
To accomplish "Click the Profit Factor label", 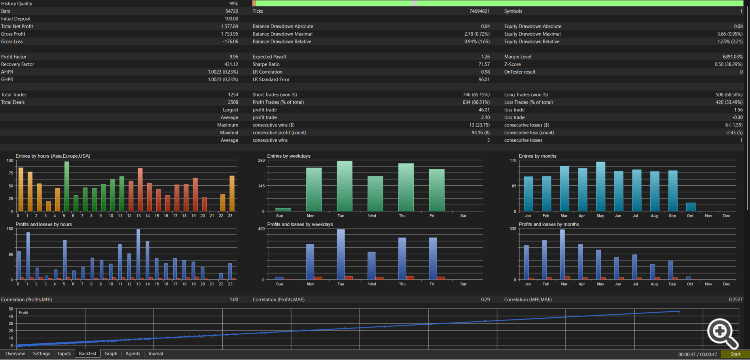I will click(14, 57).
